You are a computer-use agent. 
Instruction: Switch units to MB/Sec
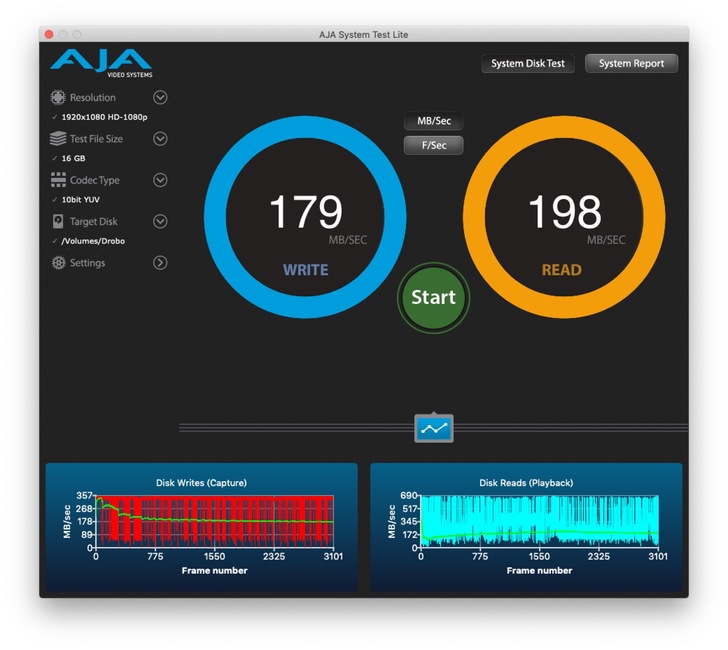click(434, 121)
